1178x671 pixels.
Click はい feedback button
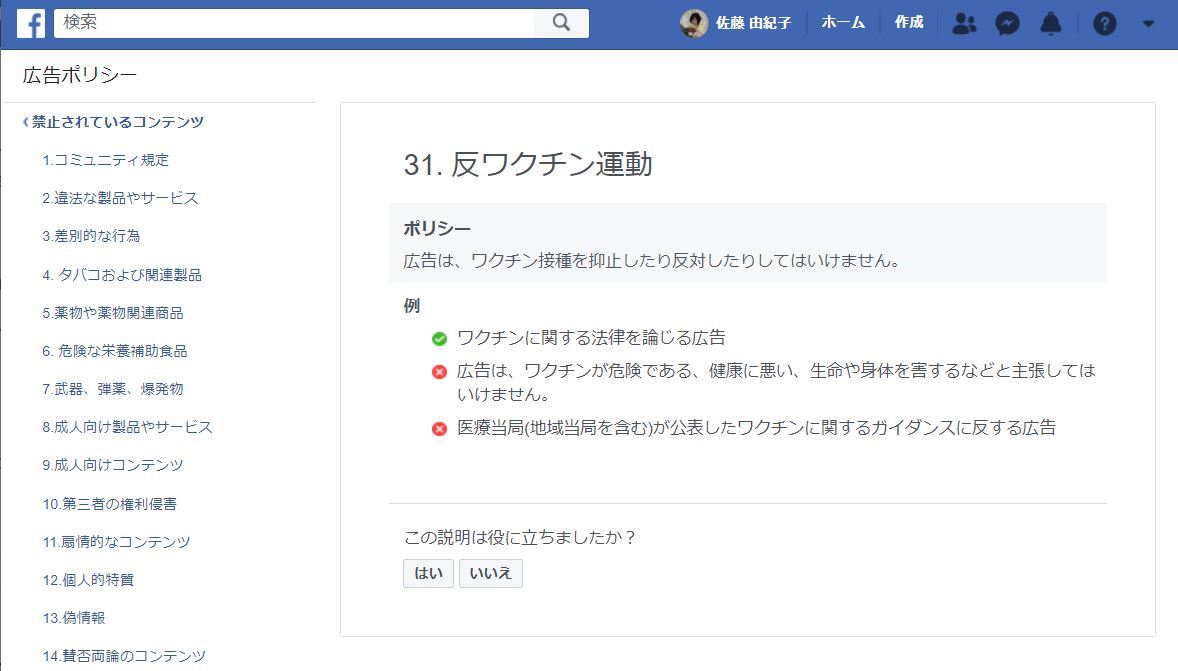click(428, 573)
